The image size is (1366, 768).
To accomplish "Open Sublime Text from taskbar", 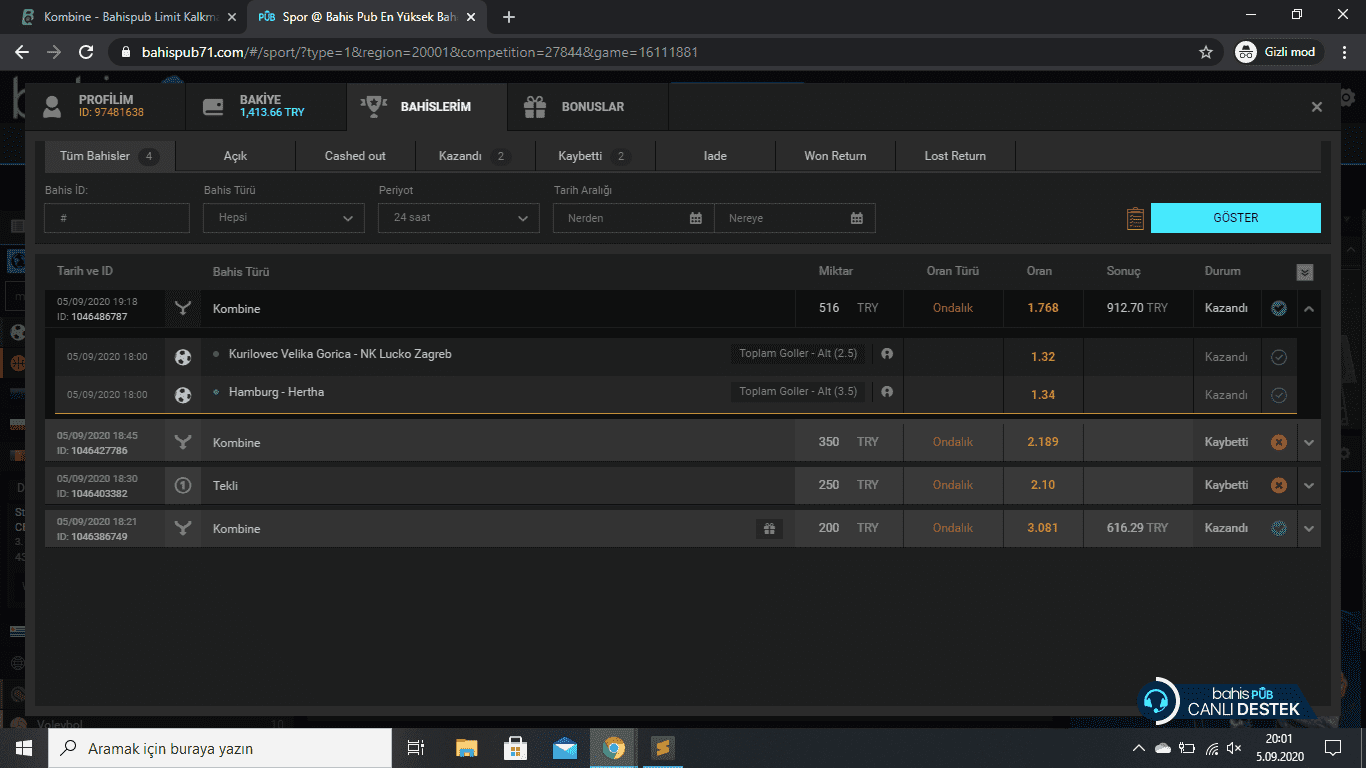I will point(663,748).
